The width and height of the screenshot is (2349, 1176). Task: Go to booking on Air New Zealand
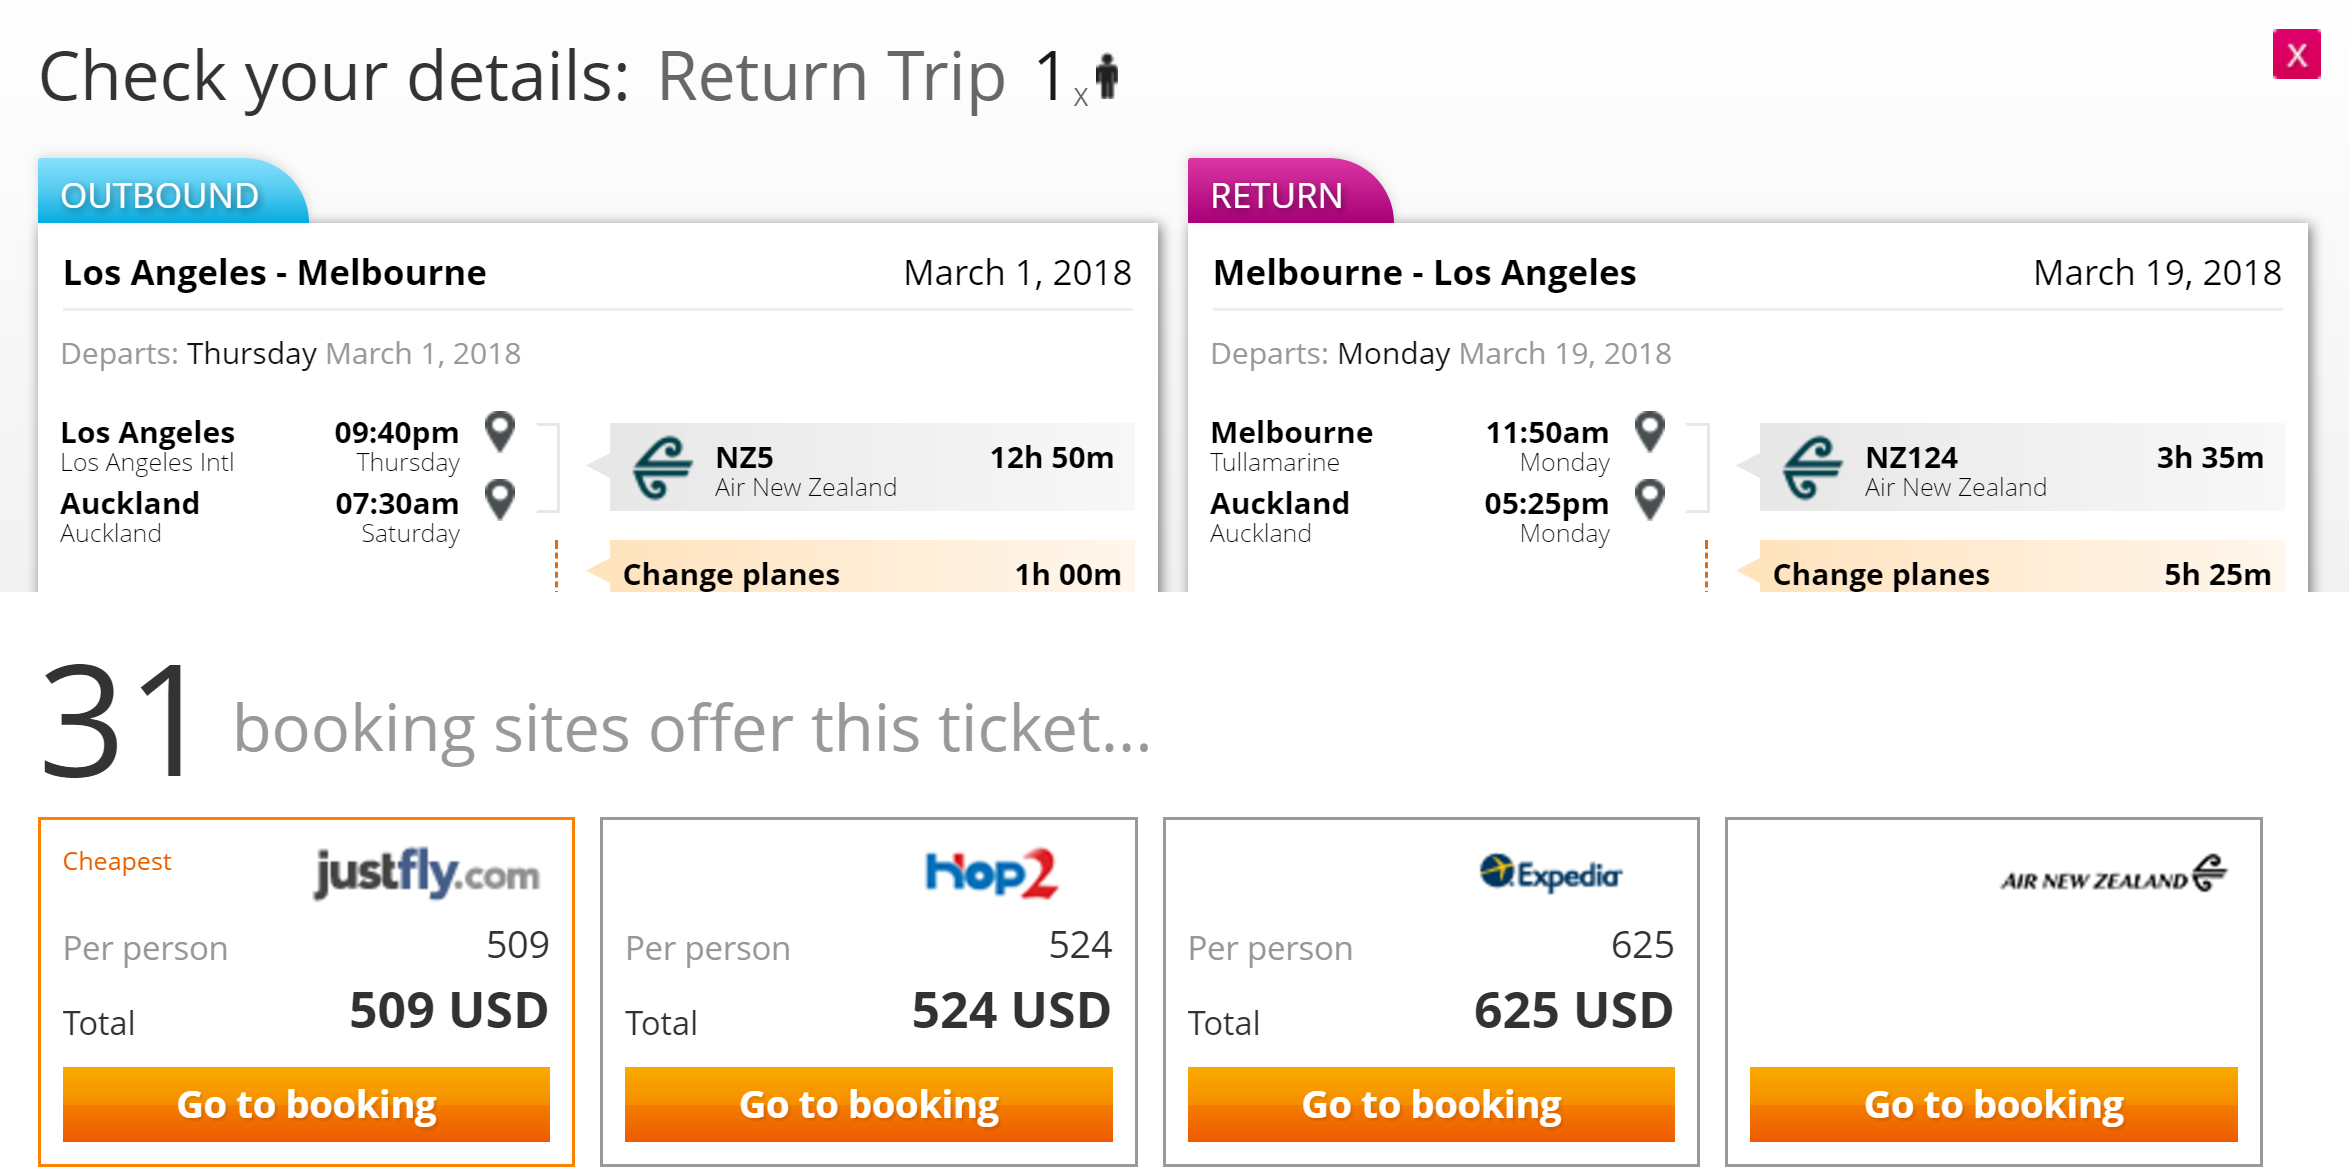1993,1104
